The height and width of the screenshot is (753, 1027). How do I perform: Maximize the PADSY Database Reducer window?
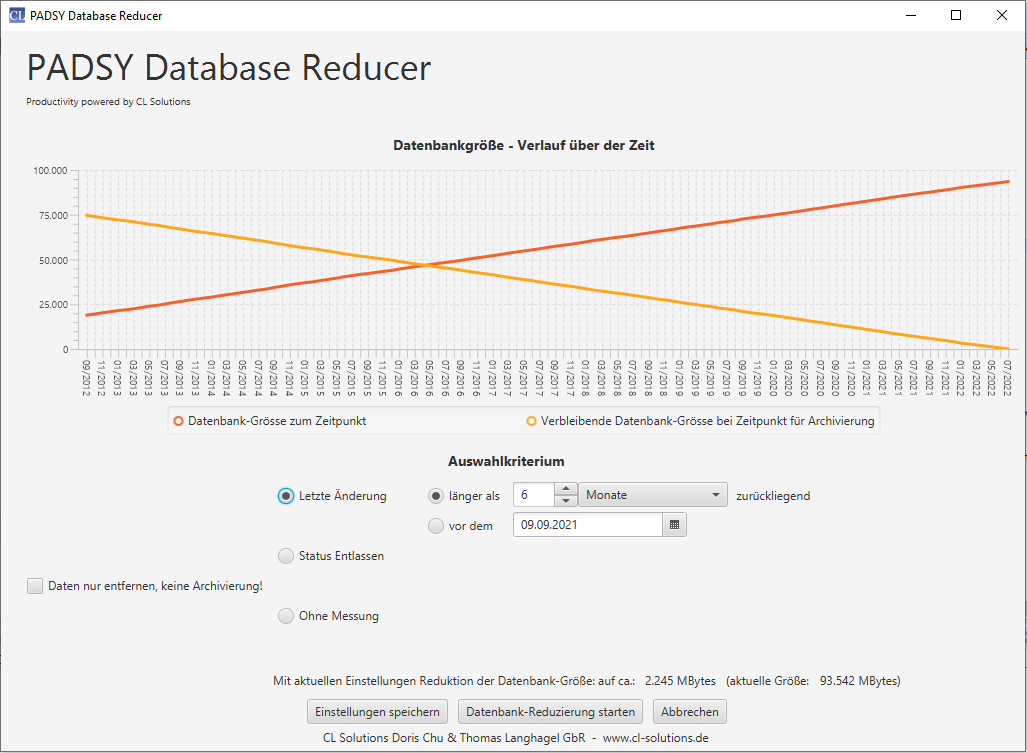pyautogui.click(x=956, y=15)
